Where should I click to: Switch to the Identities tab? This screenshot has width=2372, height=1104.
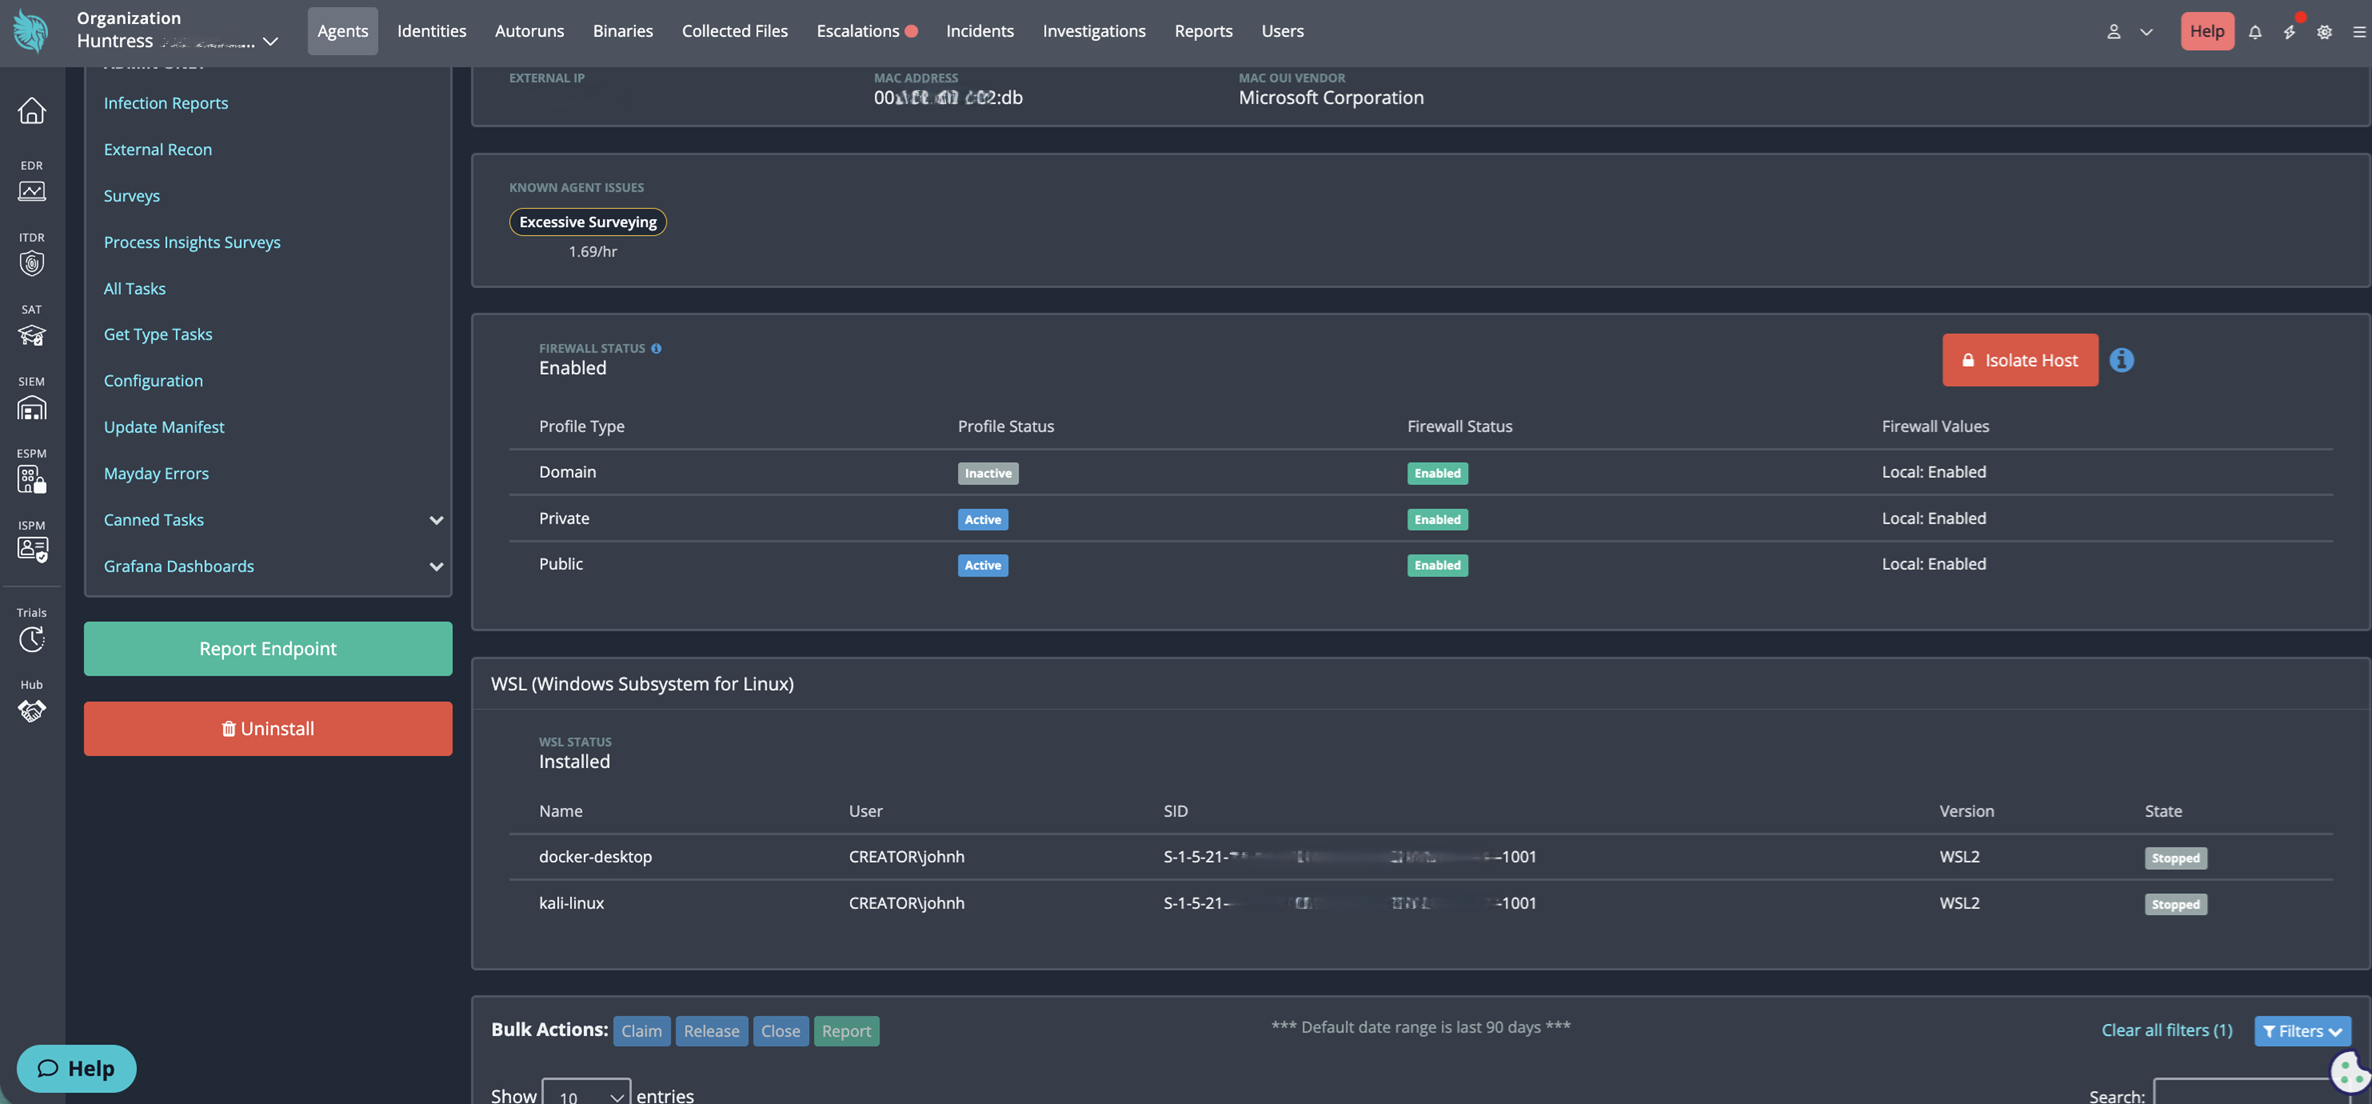(432, 31)
